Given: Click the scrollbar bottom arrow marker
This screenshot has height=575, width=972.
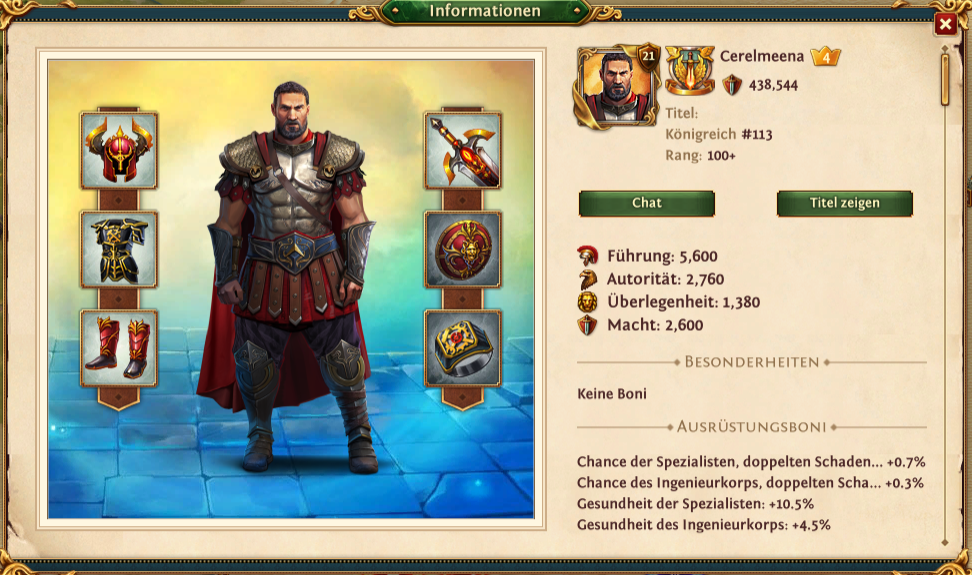Looking at the screenshot, I should (945, 543).
